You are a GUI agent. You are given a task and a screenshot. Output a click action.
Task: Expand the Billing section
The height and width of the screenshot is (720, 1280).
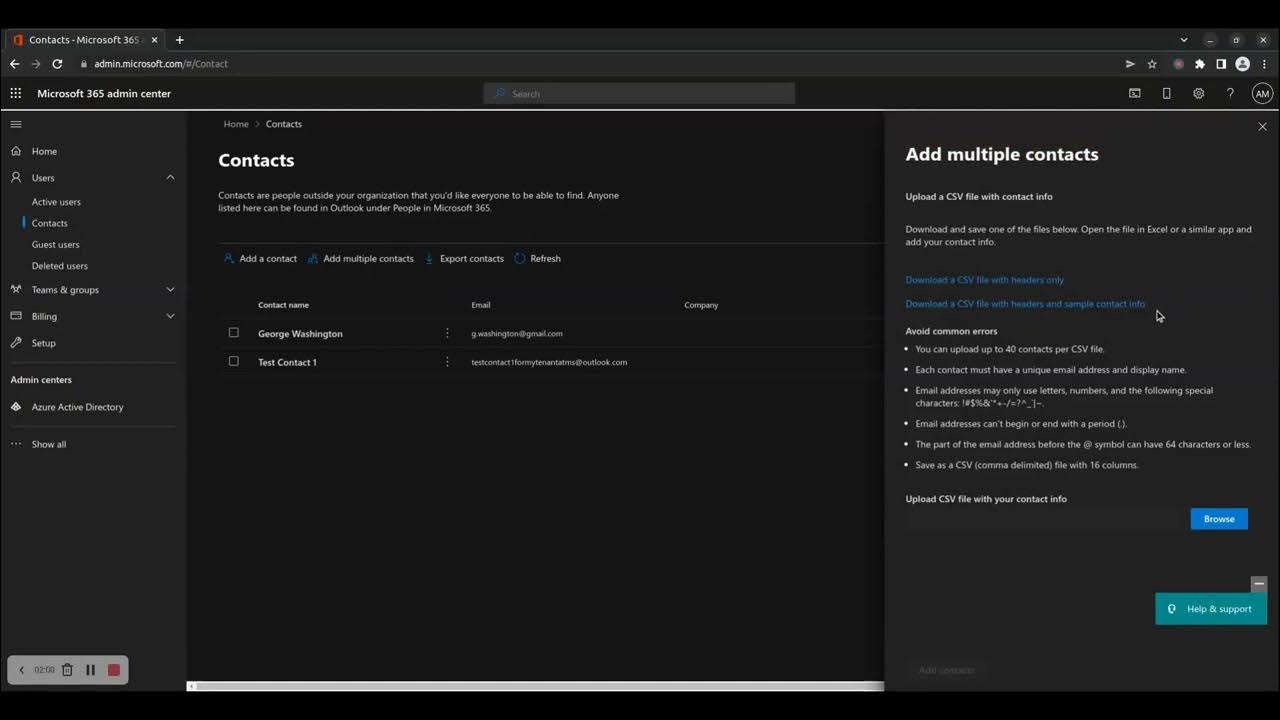[170, 316]
